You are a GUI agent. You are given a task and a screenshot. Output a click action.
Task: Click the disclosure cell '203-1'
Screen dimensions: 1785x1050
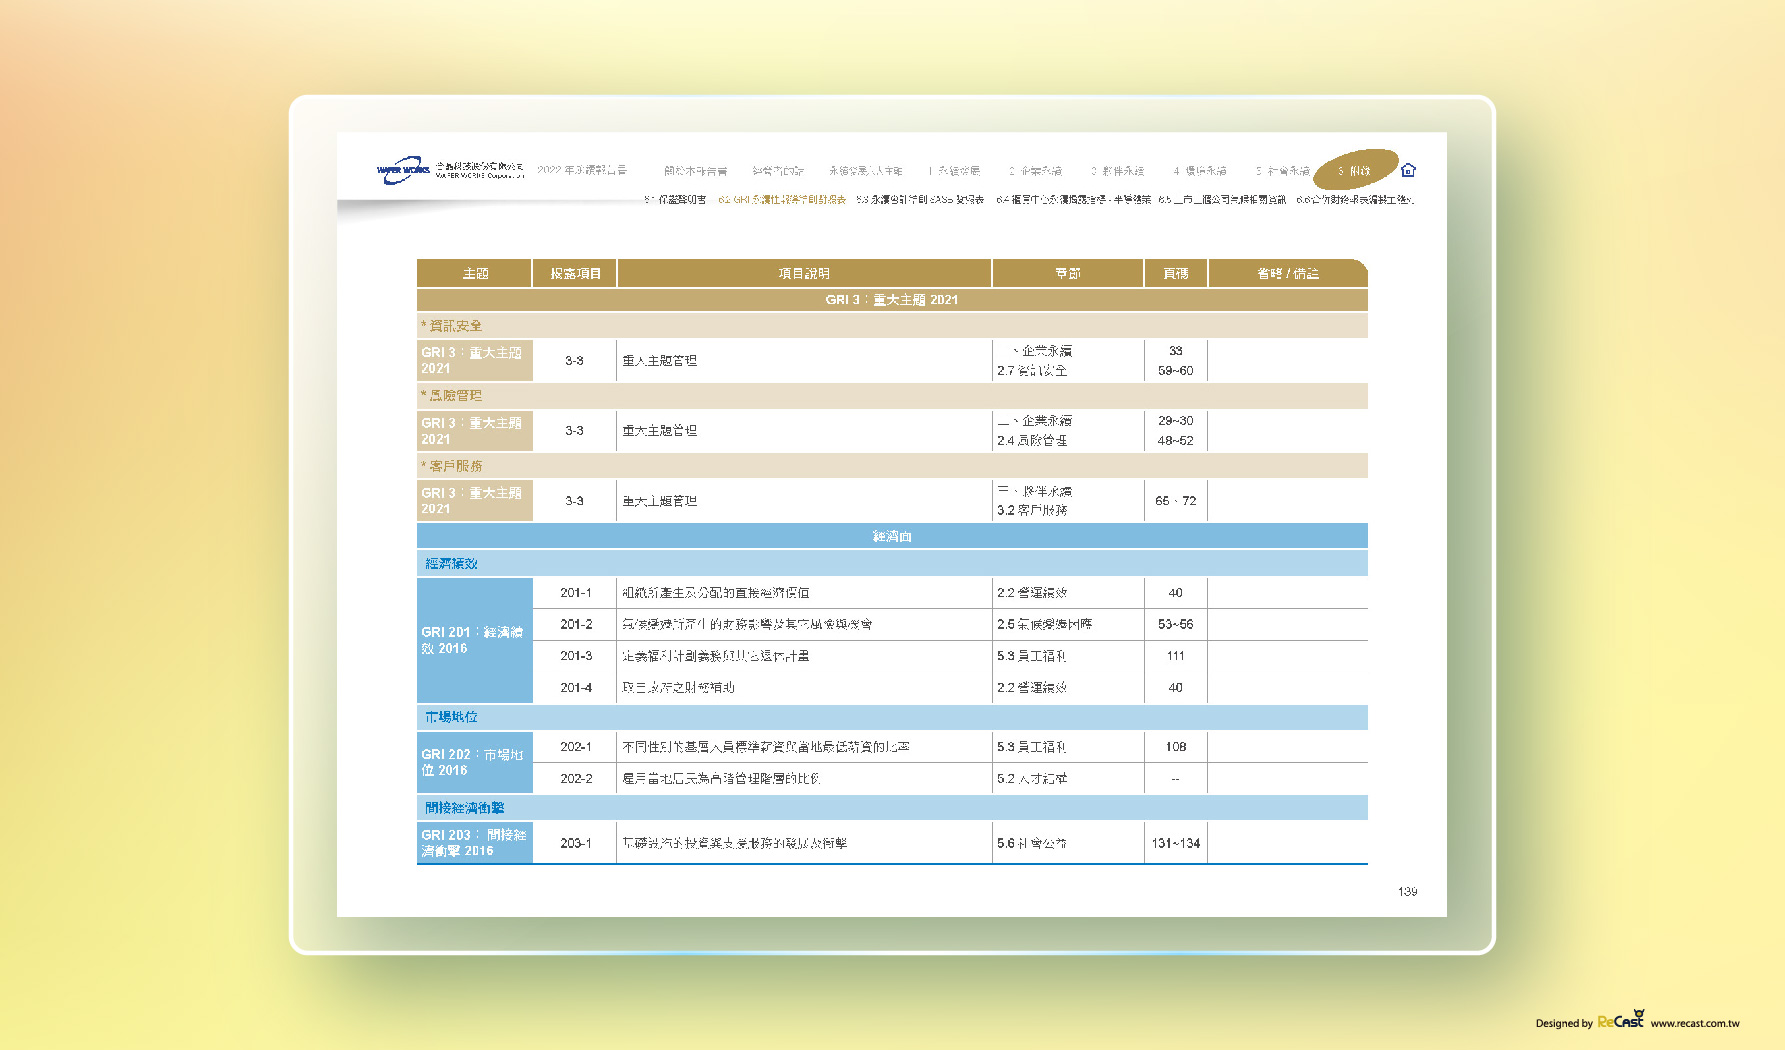tap(576, 844)
